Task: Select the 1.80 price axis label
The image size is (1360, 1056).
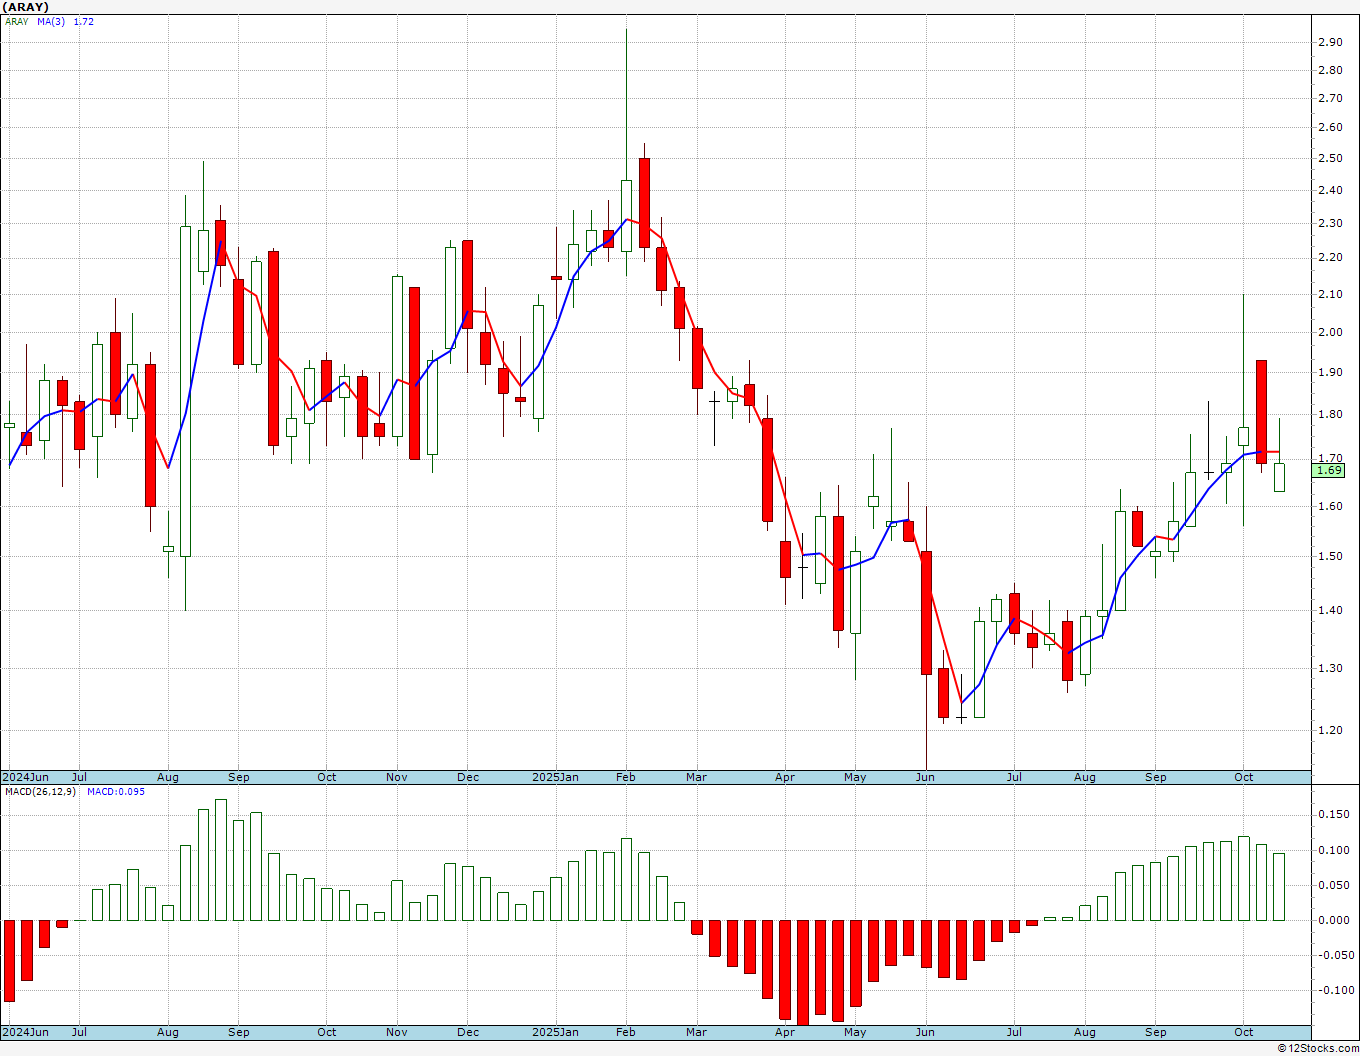Action: click(x=1330, y=414)
